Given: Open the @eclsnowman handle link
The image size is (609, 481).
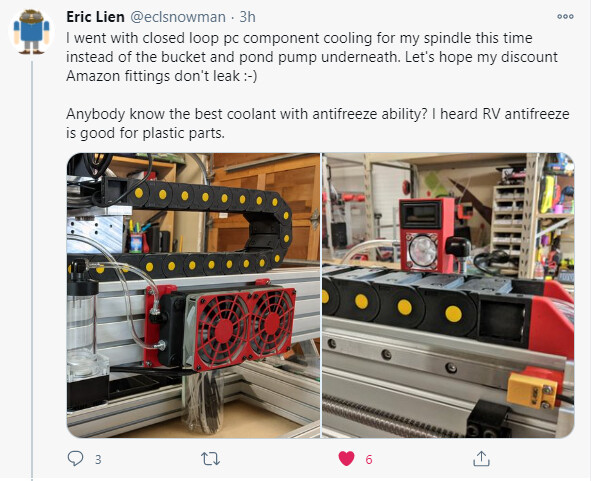Looking at the screenshot, I should click(177, 17).
